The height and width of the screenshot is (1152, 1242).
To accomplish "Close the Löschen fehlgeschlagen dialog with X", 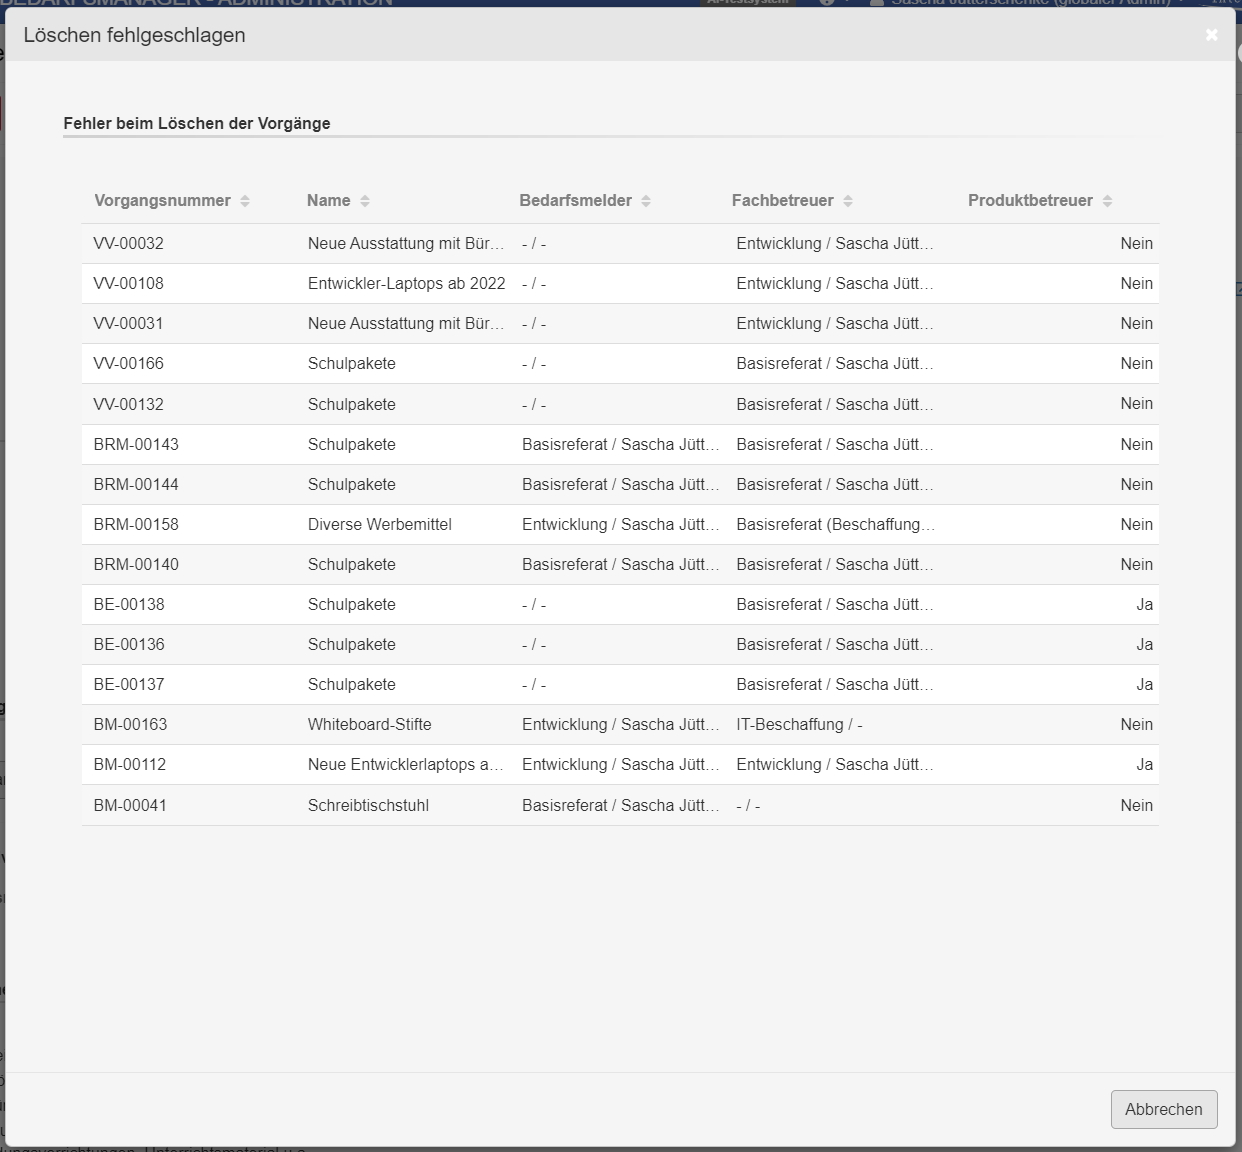I will coord(1211,35).
